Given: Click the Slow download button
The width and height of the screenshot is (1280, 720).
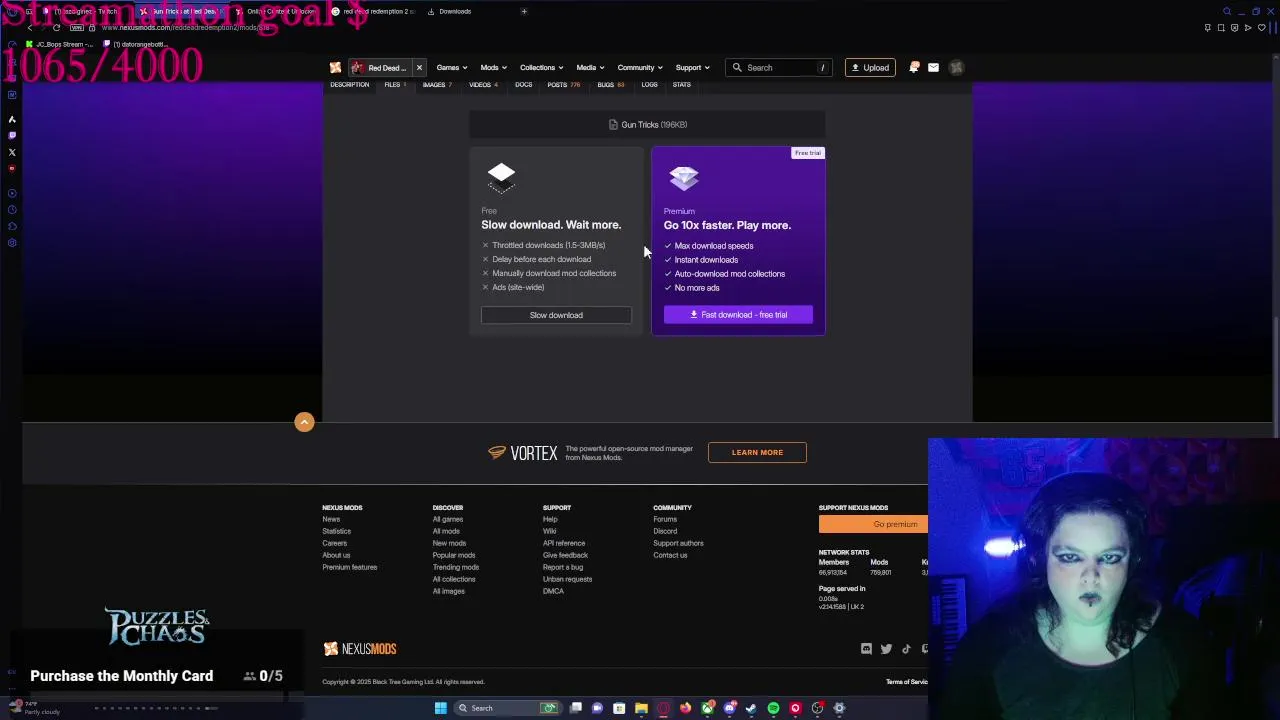Looking at the screenshot, I should (556, 315).
